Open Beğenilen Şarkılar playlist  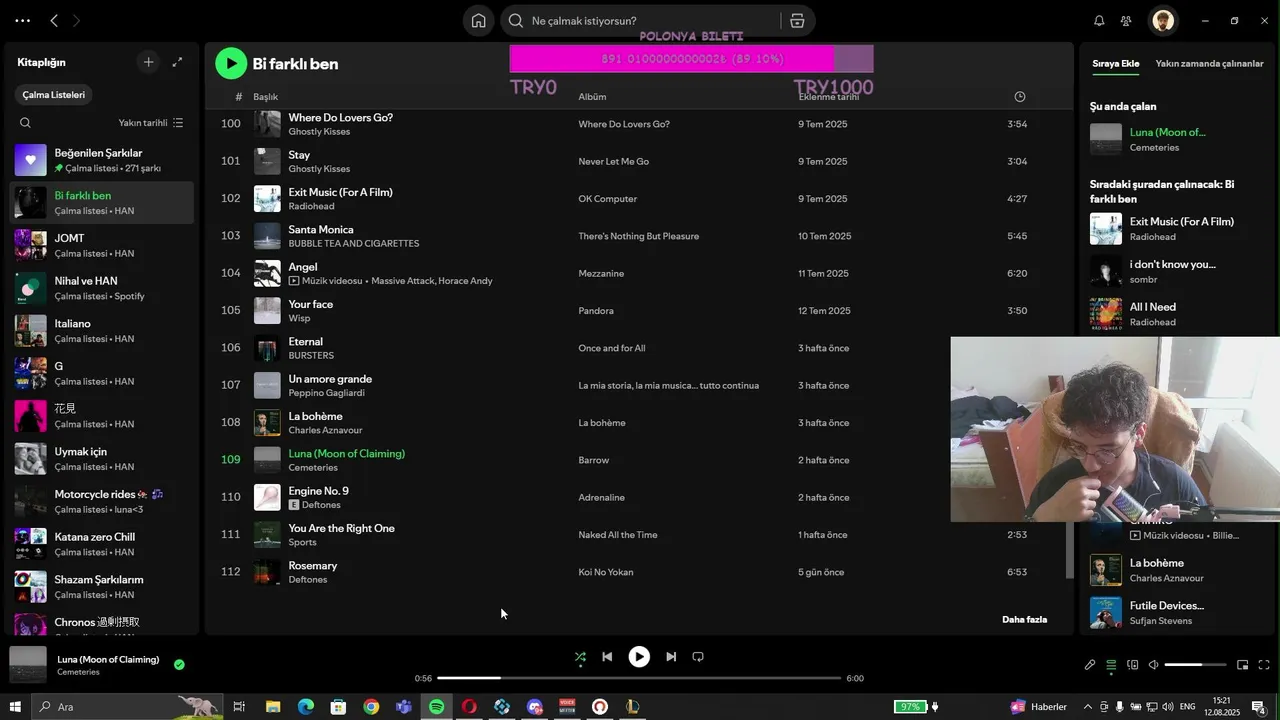[102, 160]
